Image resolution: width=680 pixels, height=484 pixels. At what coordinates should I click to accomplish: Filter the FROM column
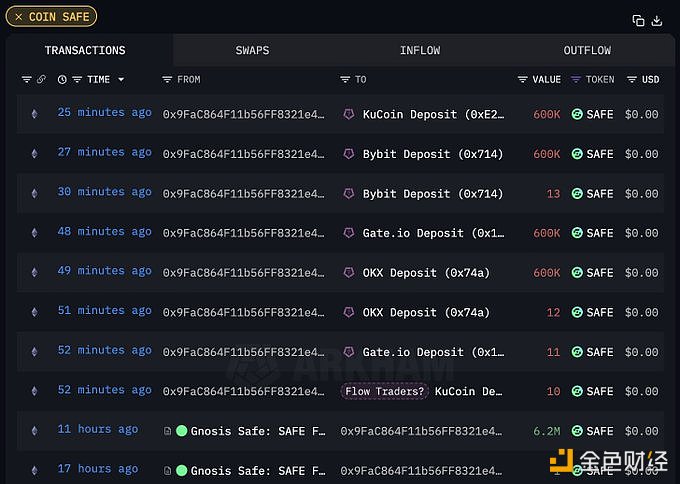[167, 79]
